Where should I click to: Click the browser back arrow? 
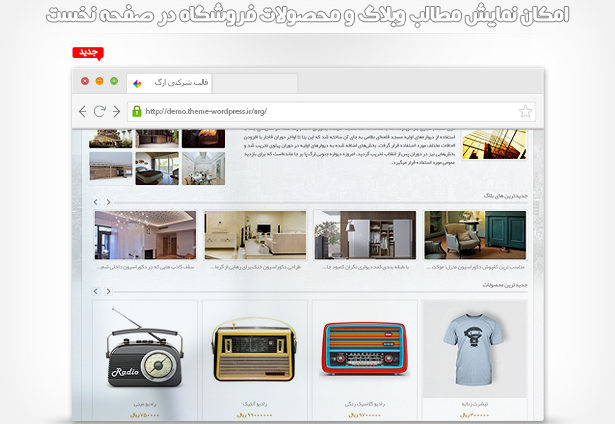(x=83, y=111)
